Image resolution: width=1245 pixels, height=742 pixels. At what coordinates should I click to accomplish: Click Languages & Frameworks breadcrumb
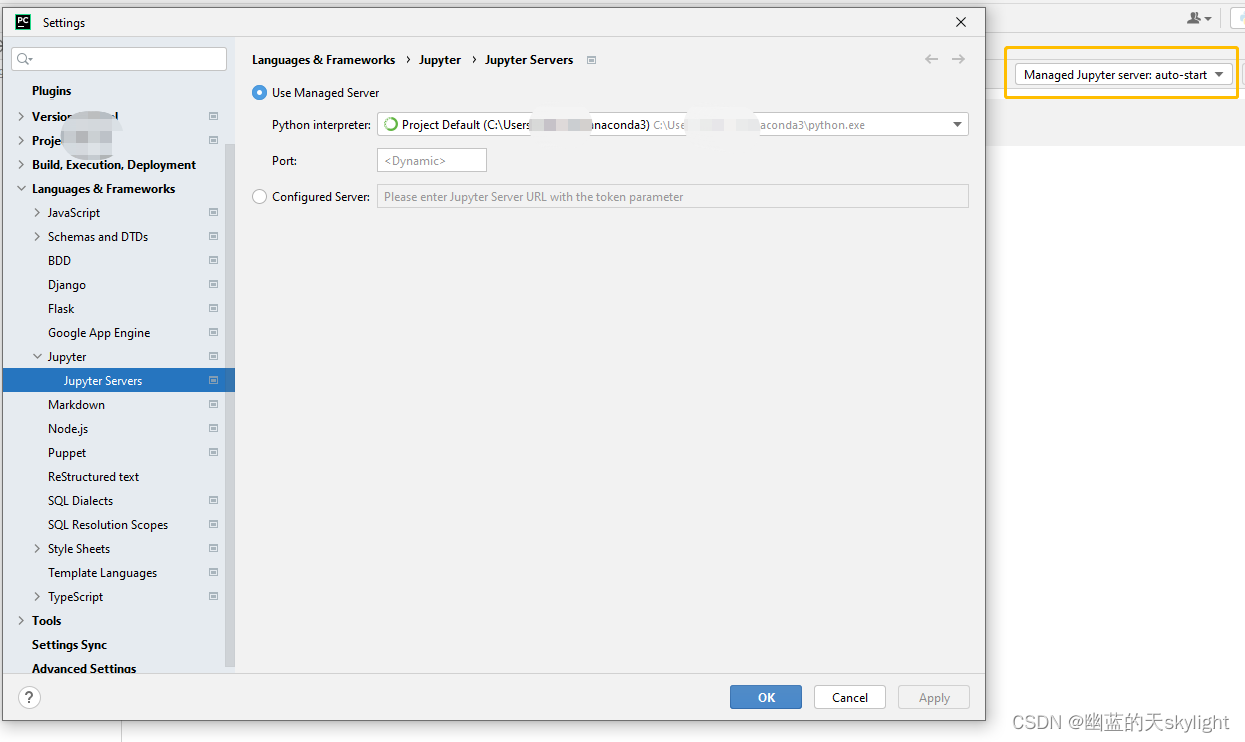323,60
